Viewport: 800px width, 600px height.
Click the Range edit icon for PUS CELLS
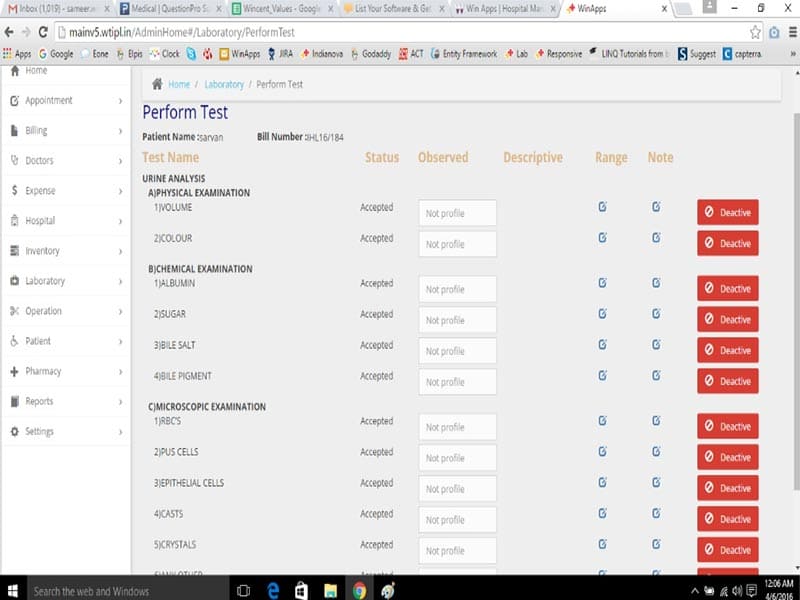[603, 452]
